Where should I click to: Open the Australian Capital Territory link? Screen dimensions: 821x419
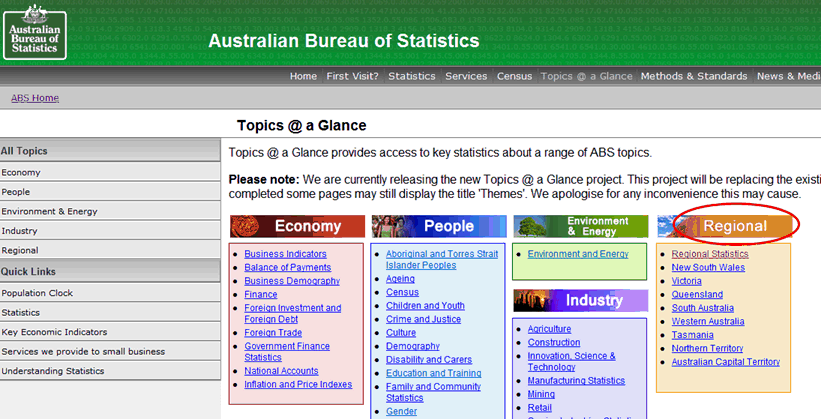(726, 362)
